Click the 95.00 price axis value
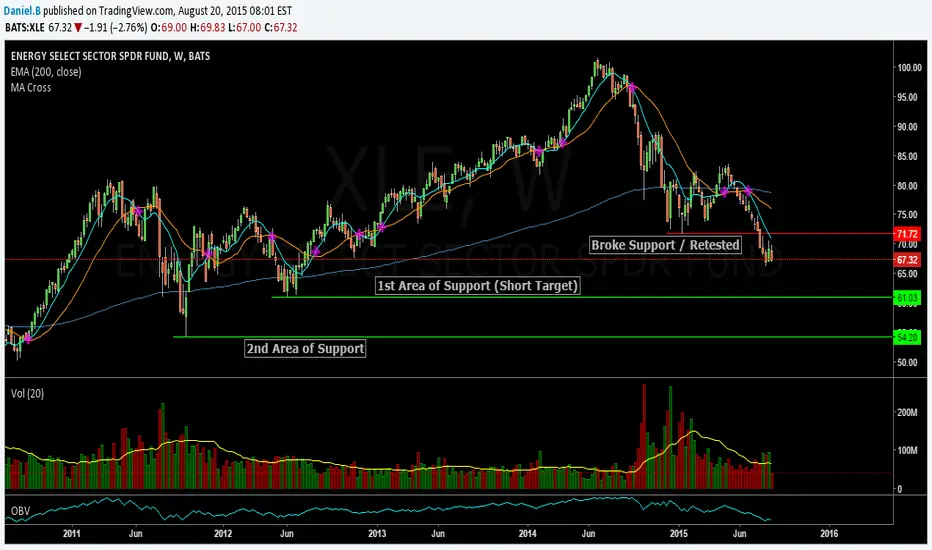Viewport: 932px width, 550px height. pyautogui.click(x=909, y=97)
